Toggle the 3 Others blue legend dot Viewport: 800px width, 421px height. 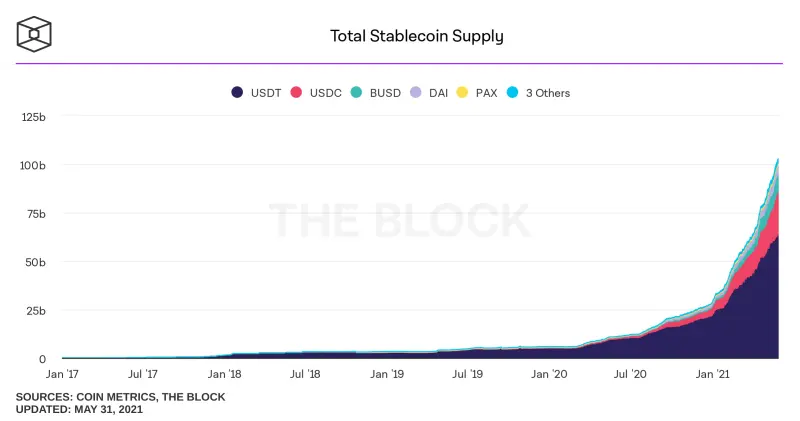(513, 92)
